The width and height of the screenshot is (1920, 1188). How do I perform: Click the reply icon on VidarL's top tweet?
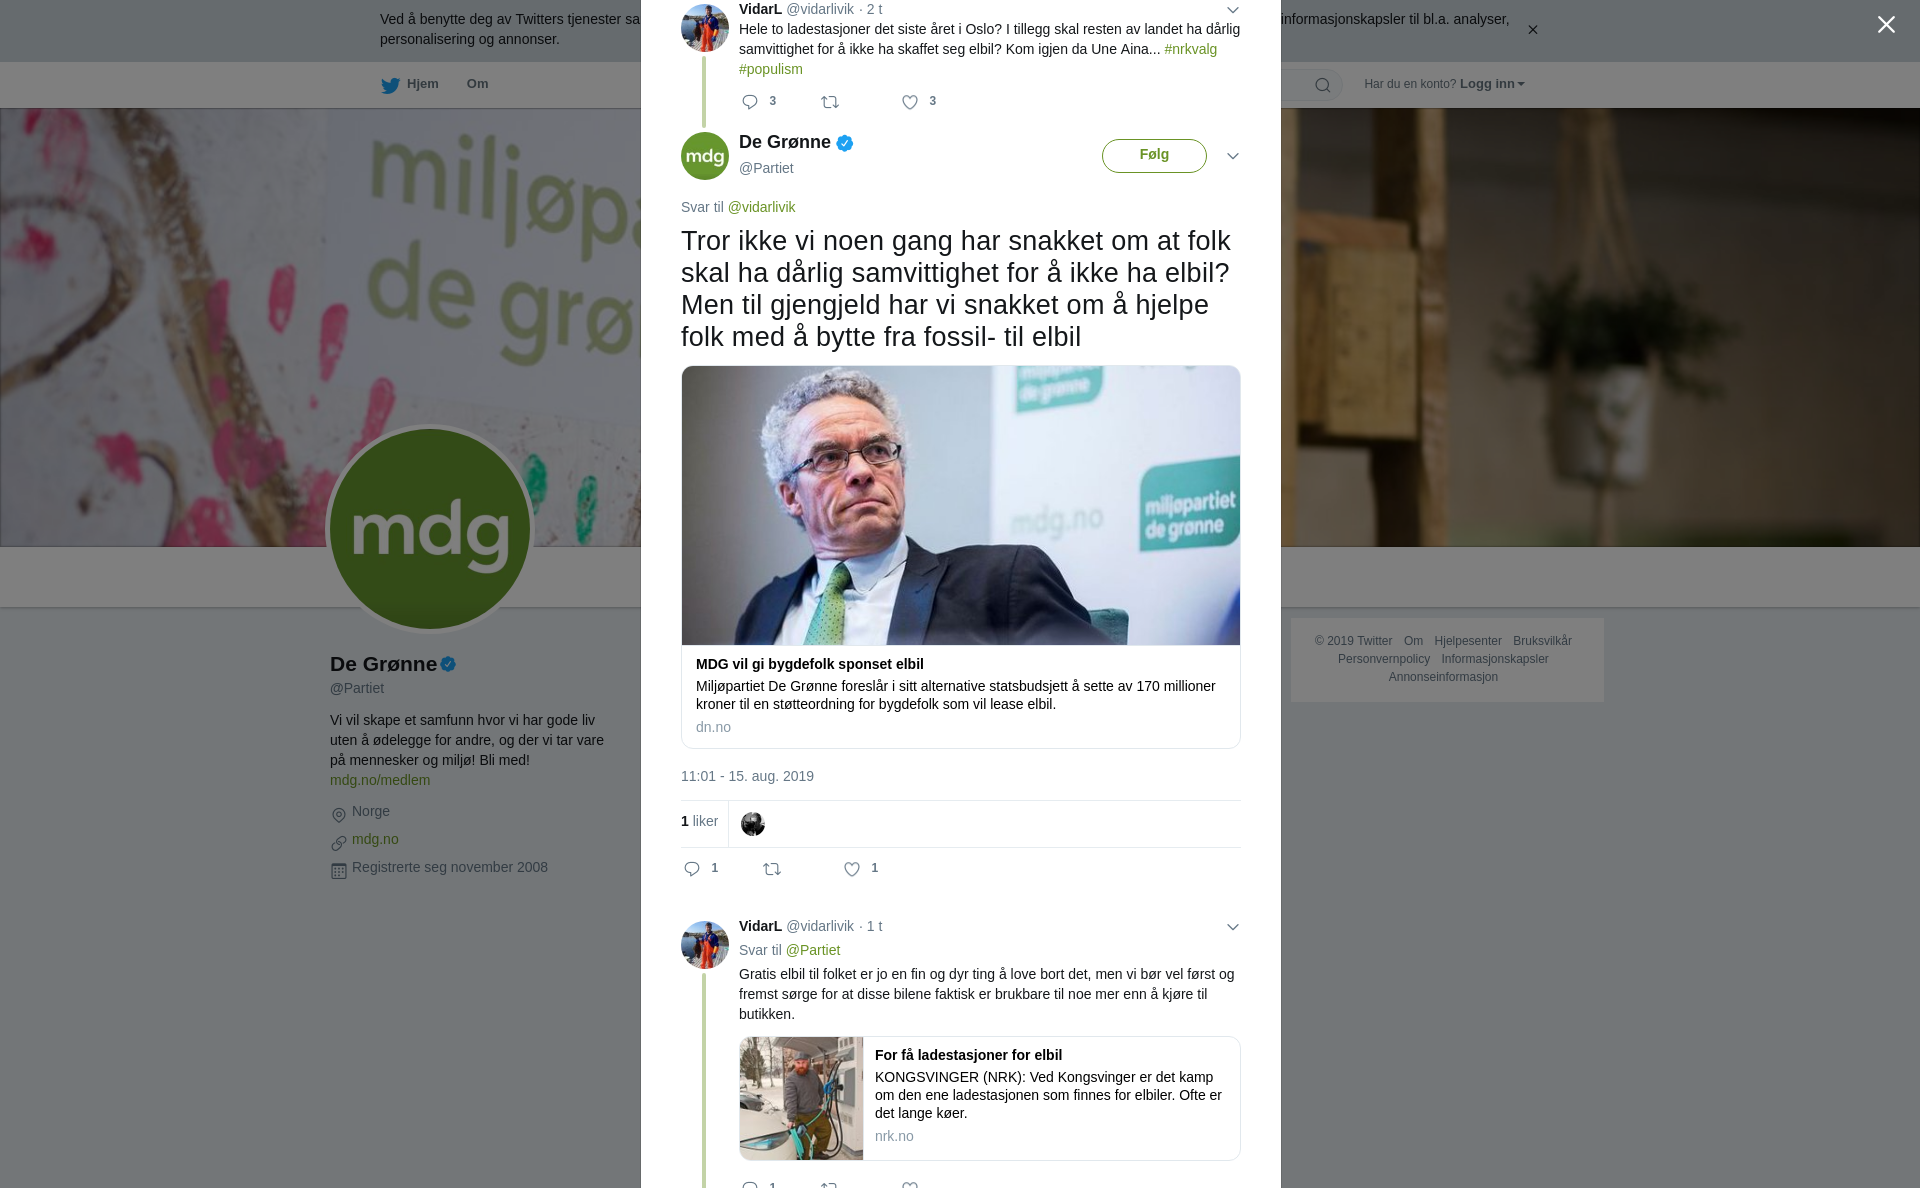pyautogui.click(x=750, y=102)
